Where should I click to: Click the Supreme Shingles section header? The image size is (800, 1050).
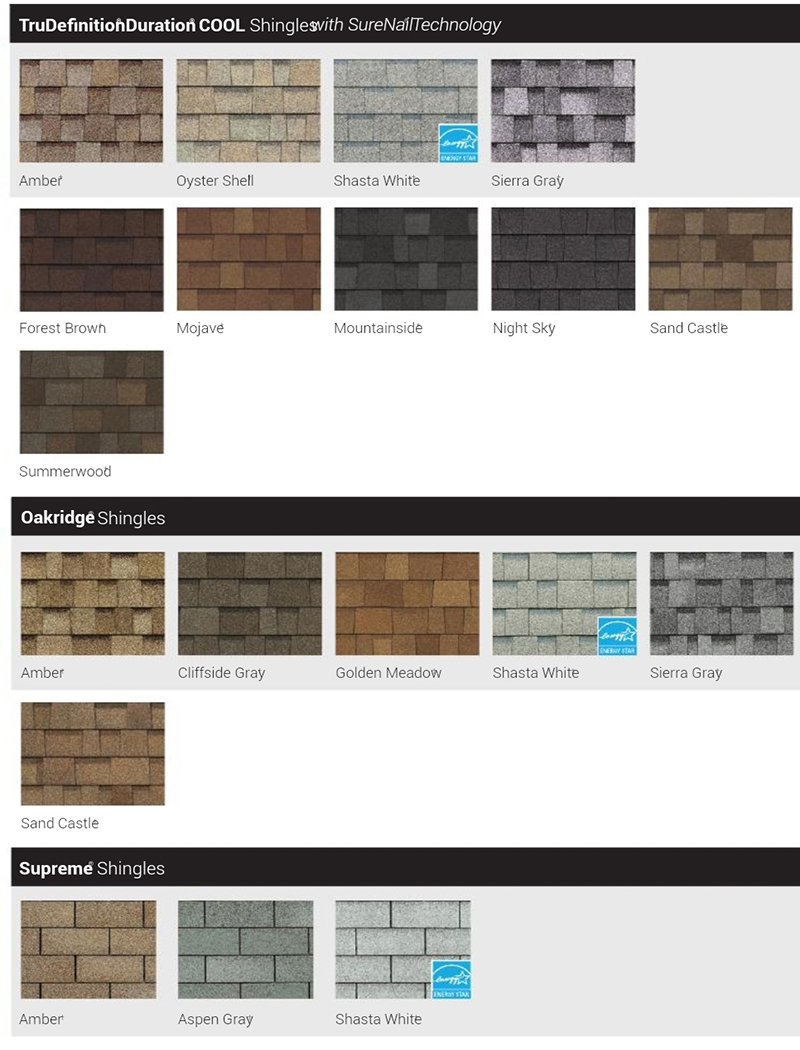tap(92, 868)
